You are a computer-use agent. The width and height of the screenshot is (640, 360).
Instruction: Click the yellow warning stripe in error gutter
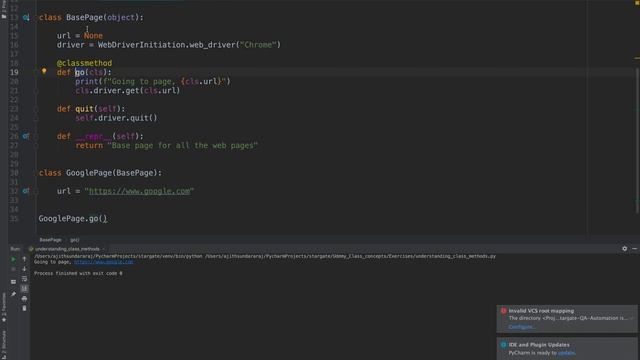[637, 58]
